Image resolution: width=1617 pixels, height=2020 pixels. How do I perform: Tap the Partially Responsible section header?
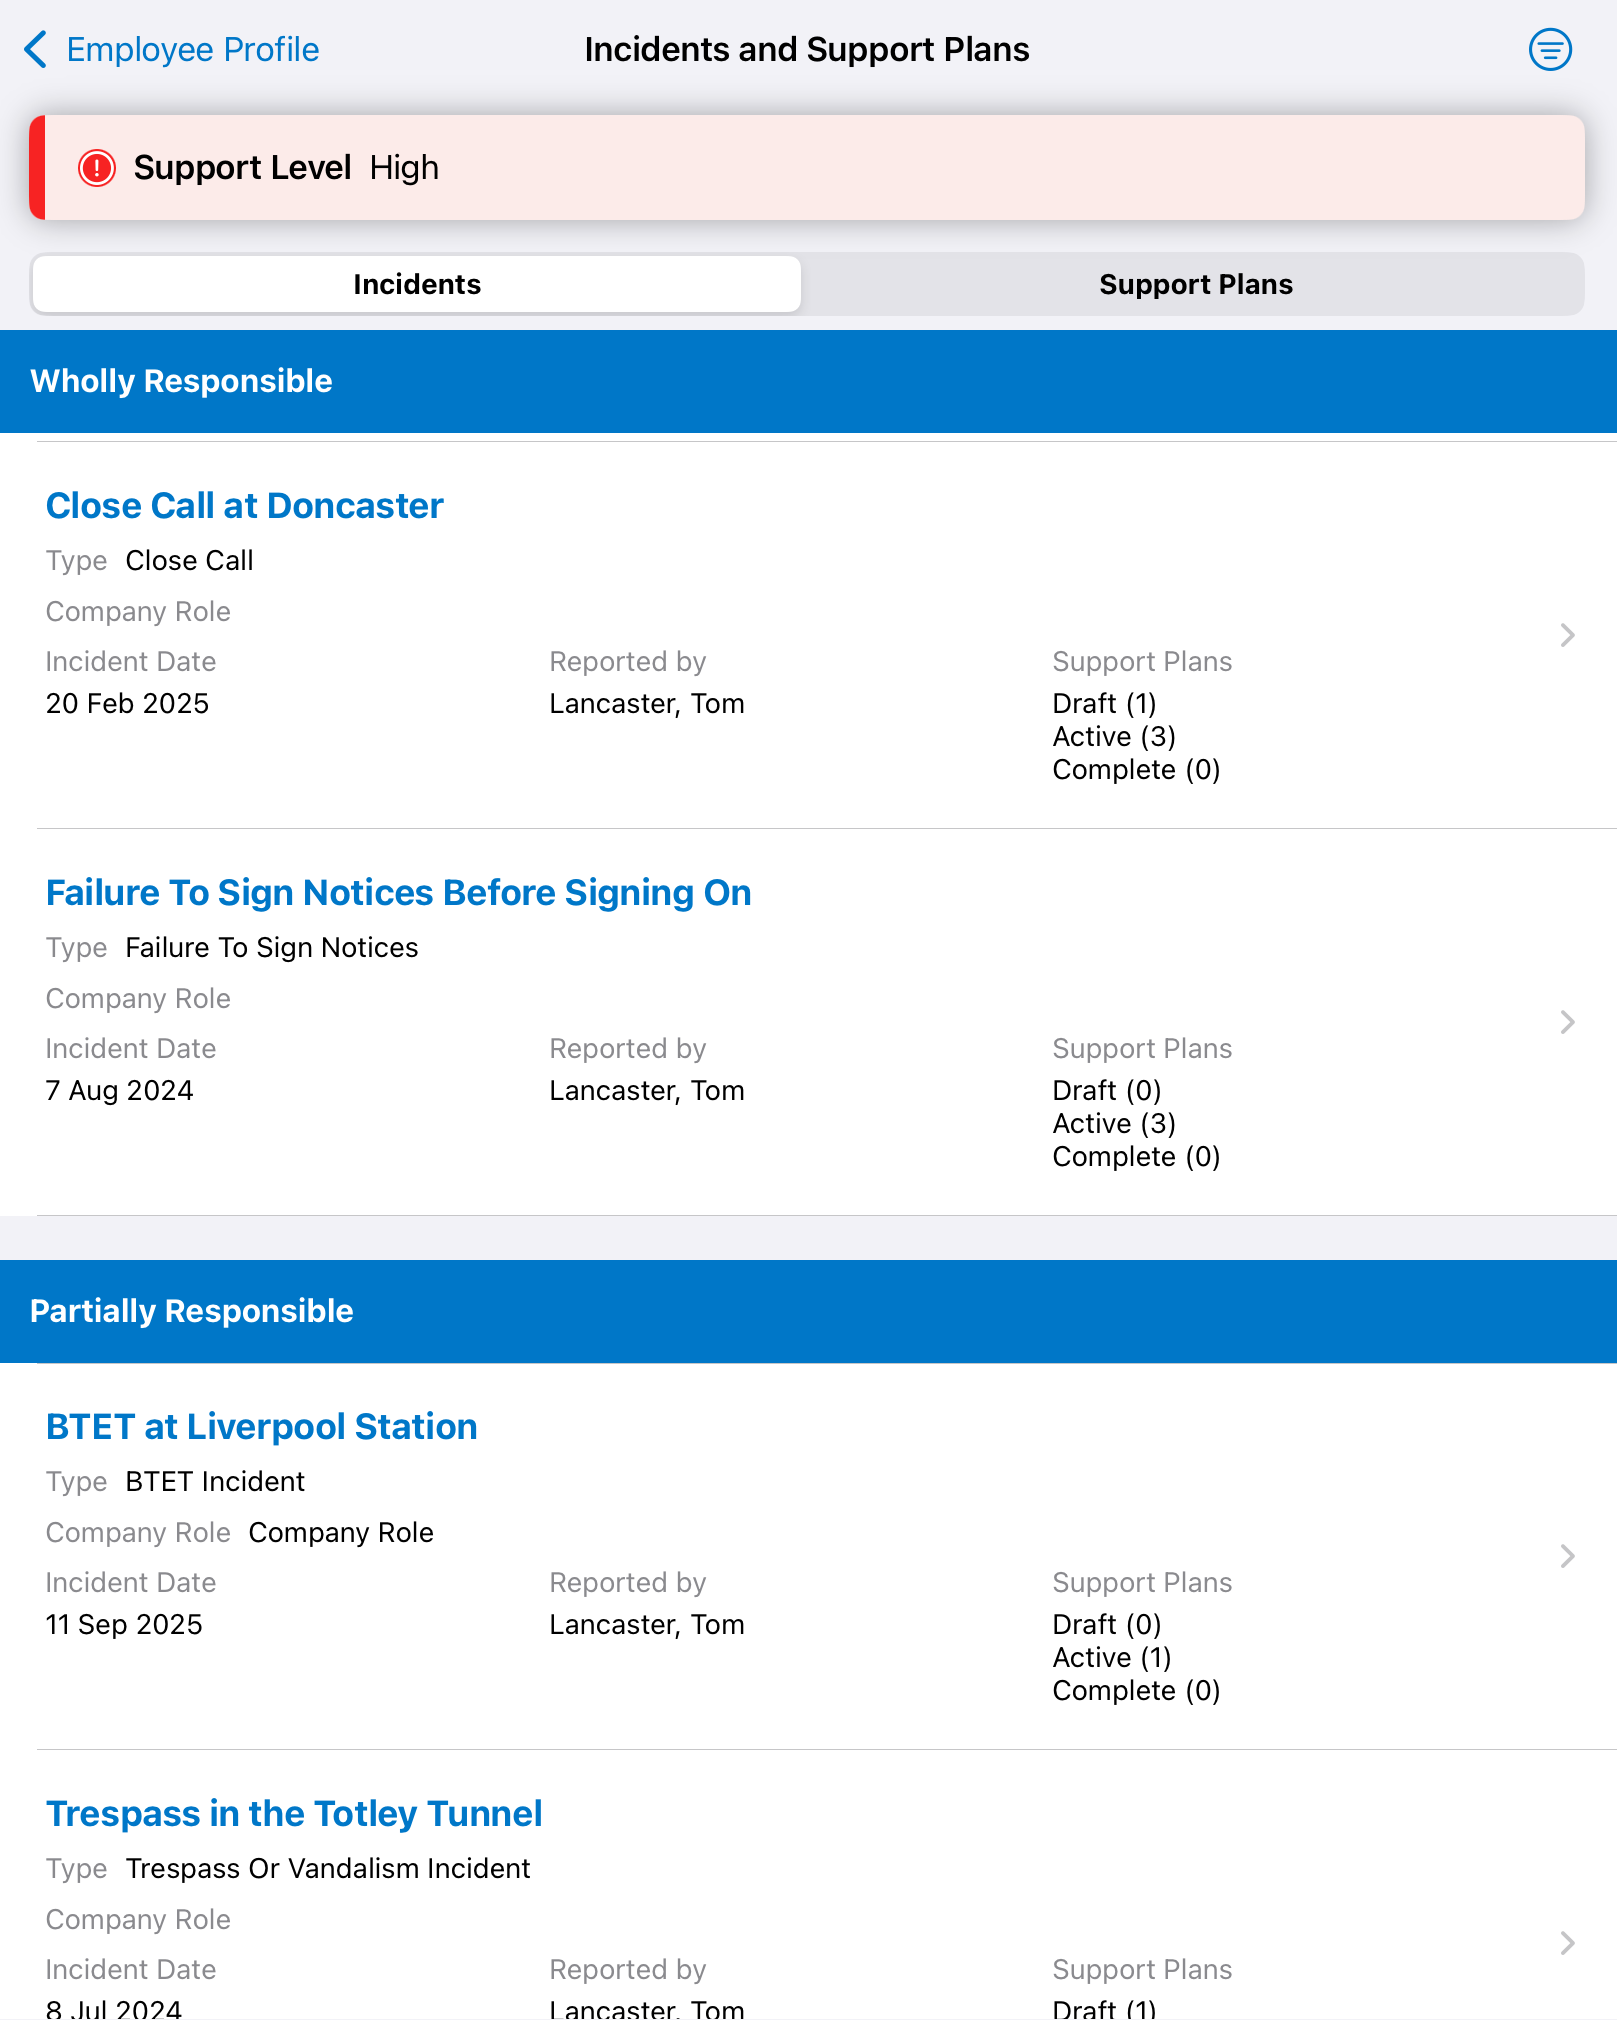pyautogui.click(x=808, y=1311)
